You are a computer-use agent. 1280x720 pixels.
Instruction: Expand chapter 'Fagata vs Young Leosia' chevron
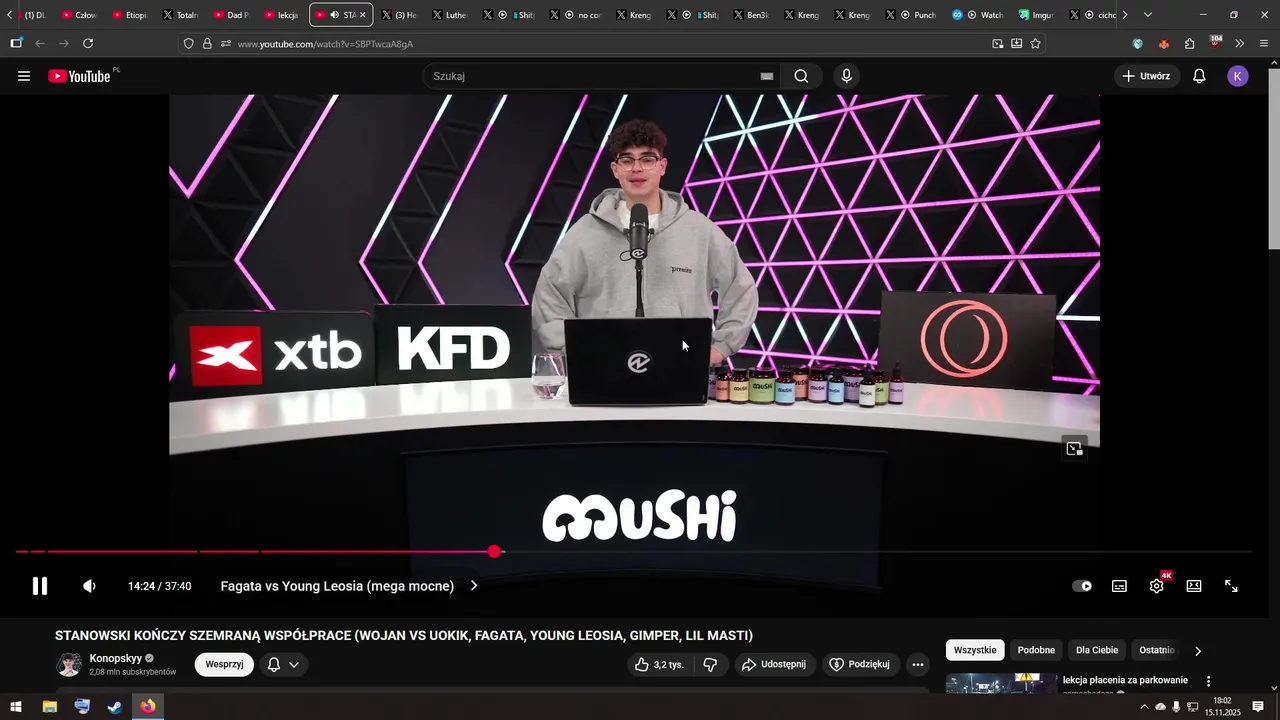click(474, 586)
